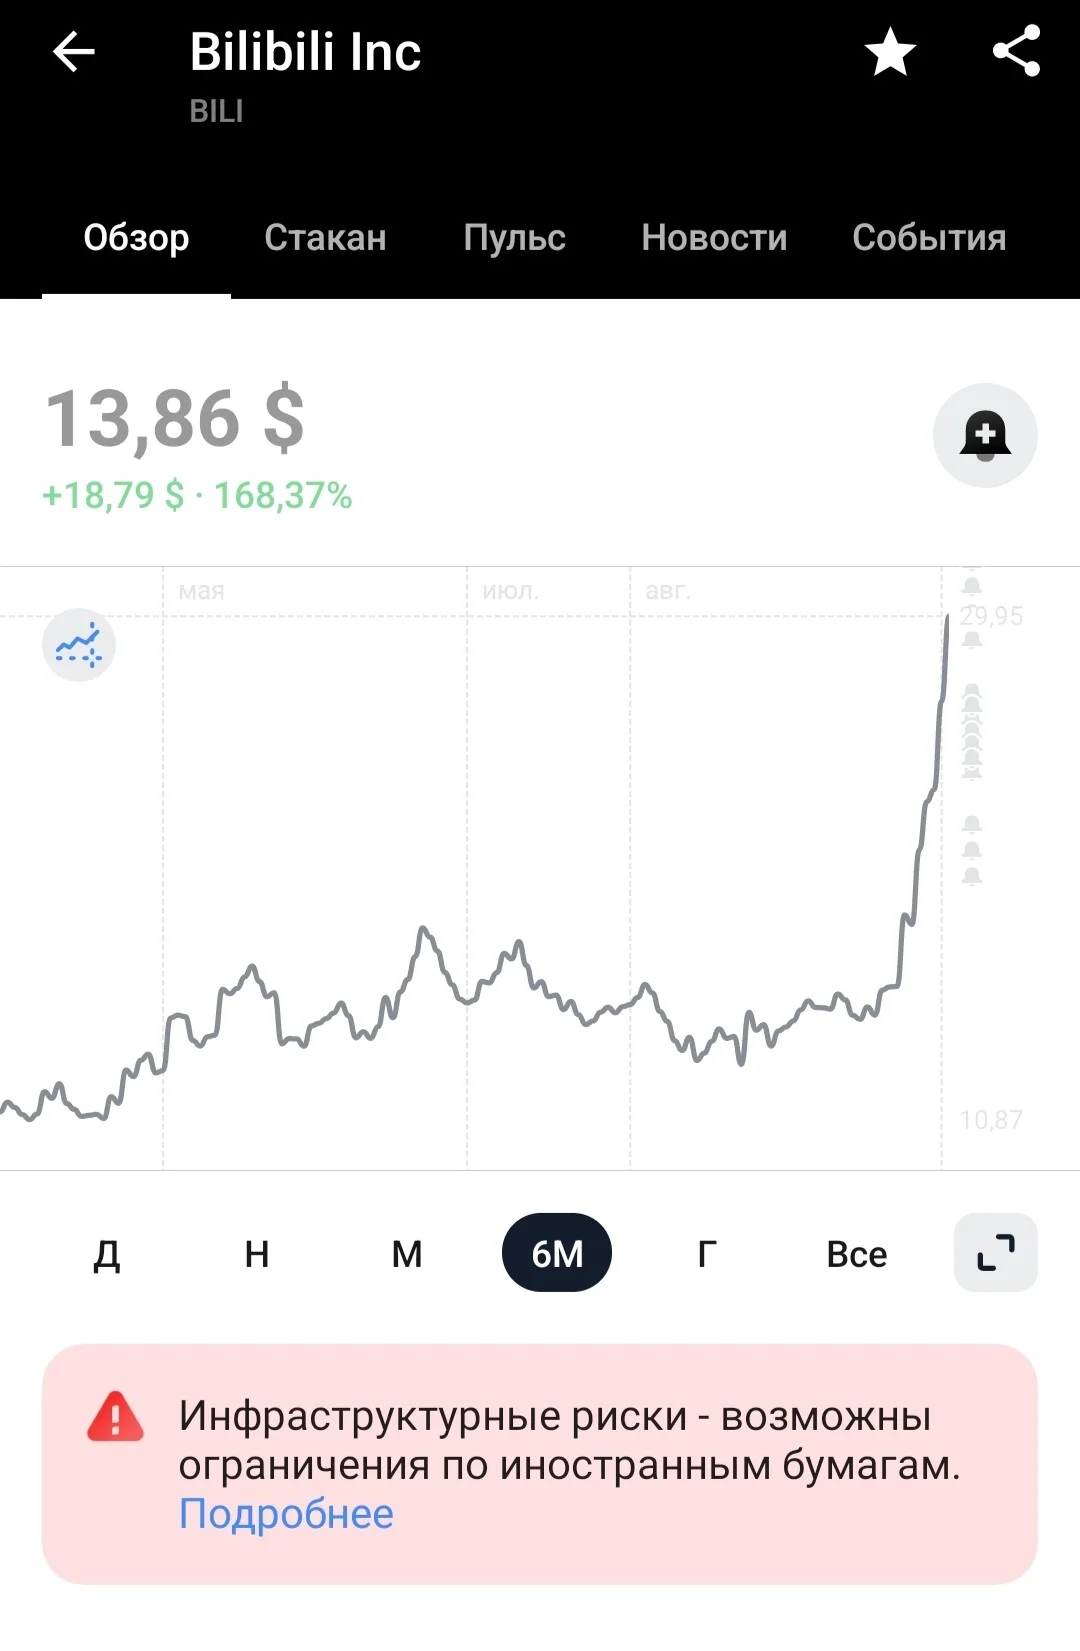This screenshot has width=1080, height=1651.
Task: Select the Г year period
Action: 707,1254
